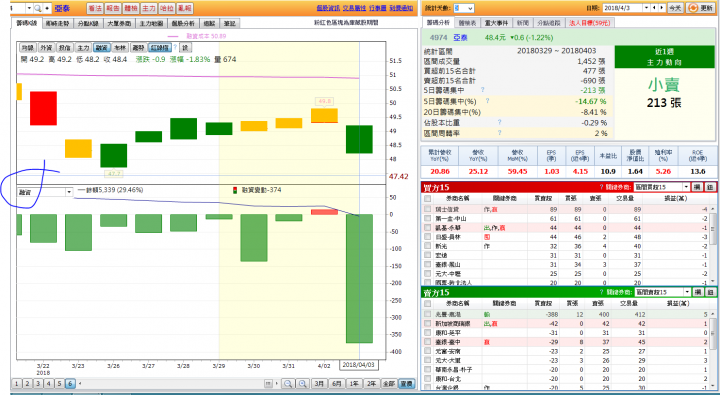The width and height of the screenshot is (720, 395).
Task: Open the stock code dropdown arrow at top left
Action: click(28, 8)
